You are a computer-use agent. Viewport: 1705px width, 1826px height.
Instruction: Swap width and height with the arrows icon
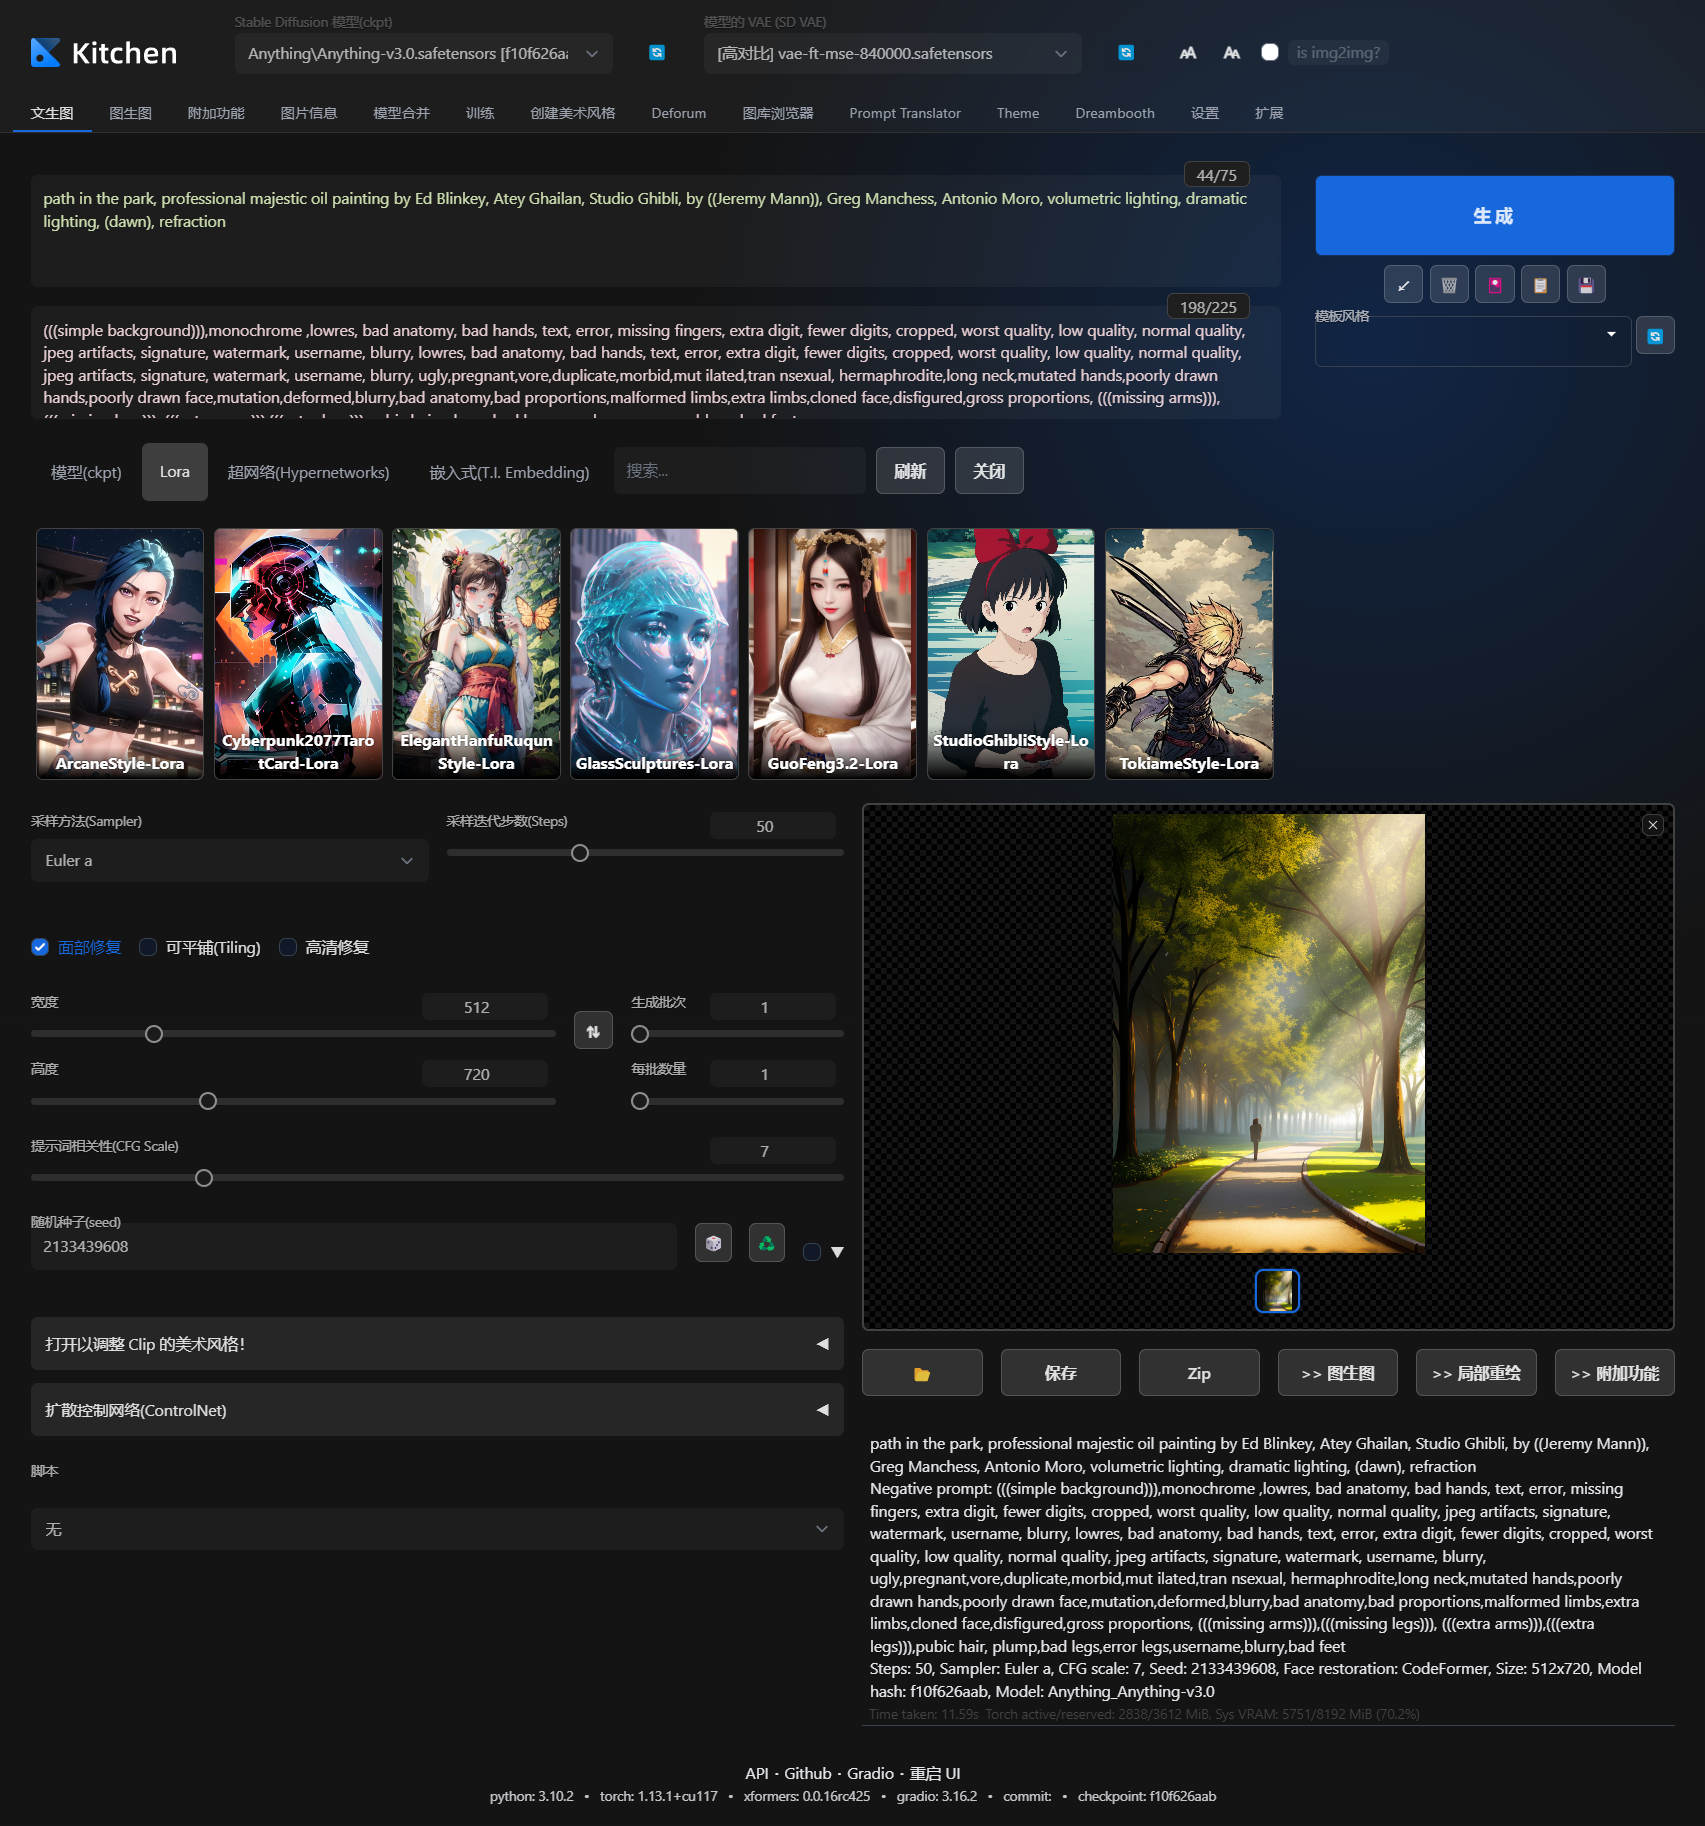(x=593, y=1031)
